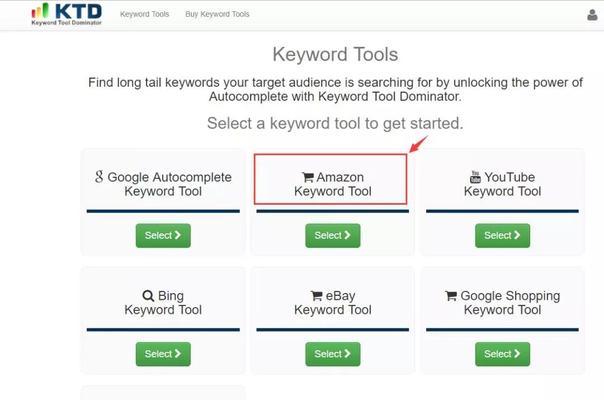Open the Buy Keyword Tools menu item
Image resolution: width=604 pixels, height=400 pixels.
point(217,14)
